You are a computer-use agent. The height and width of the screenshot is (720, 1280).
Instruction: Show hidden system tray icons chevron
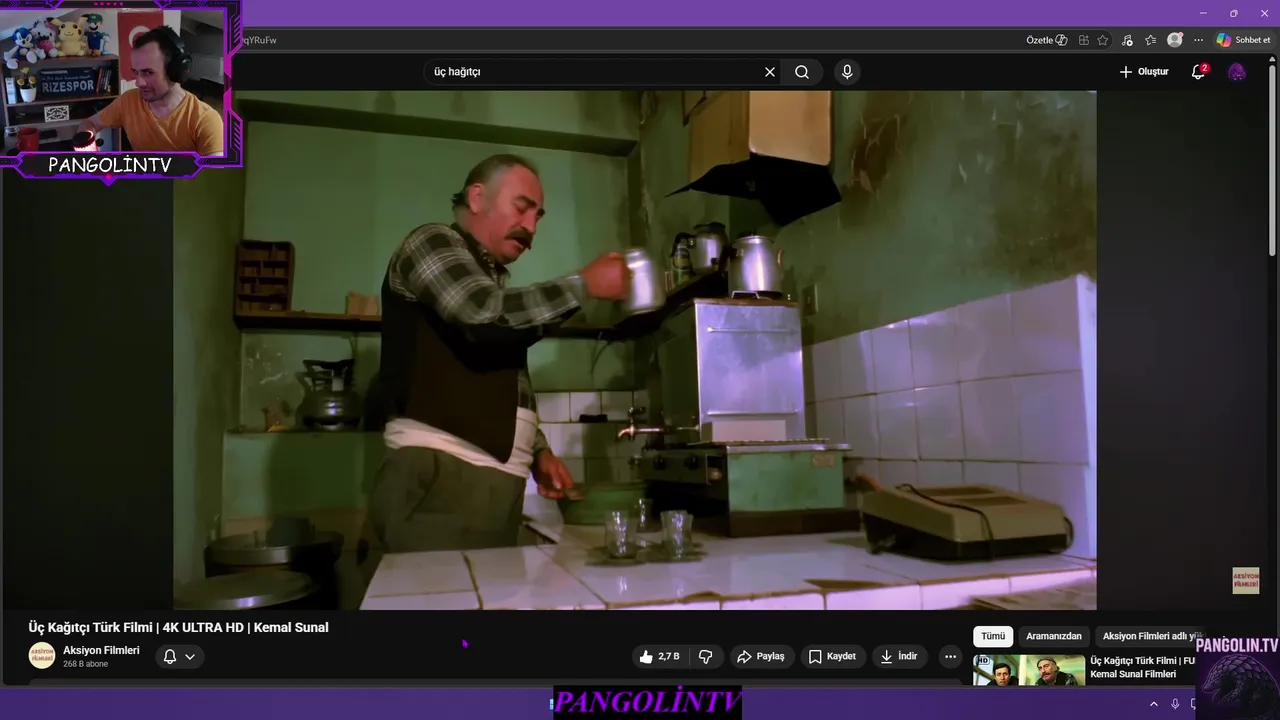1153,704
